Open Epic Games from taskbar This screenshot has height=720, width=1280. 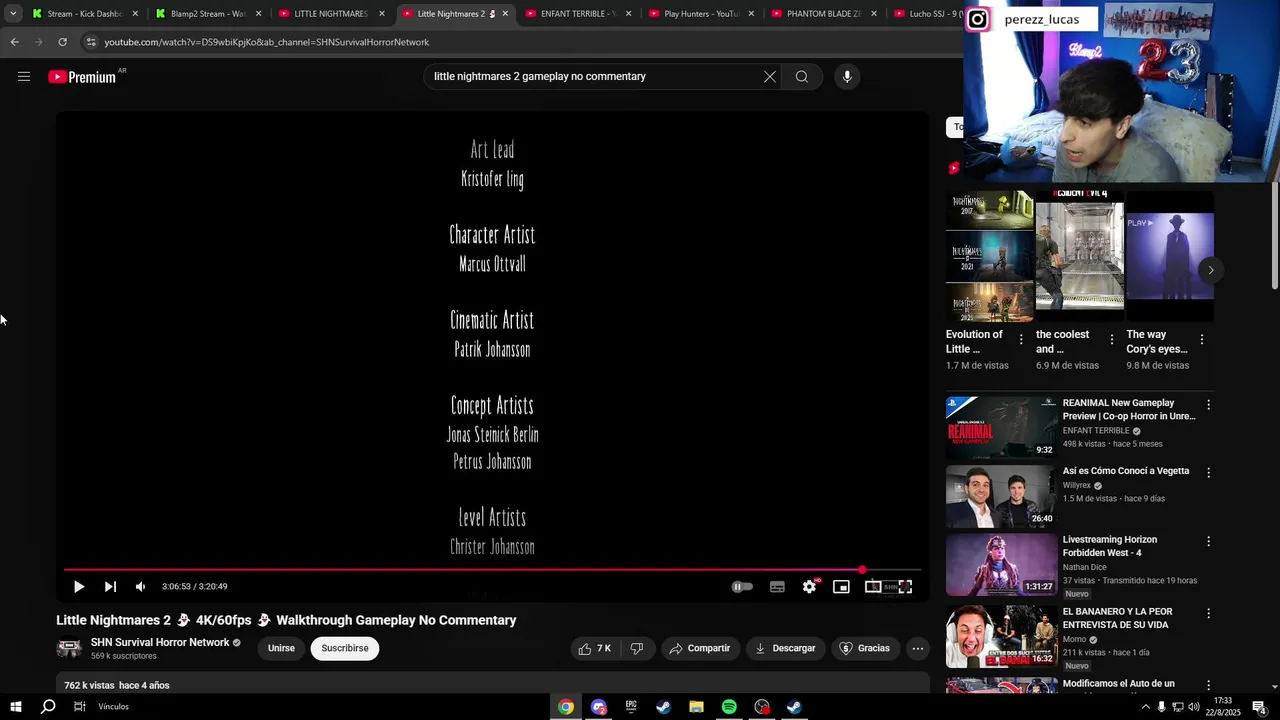pyautogui.click(x=631, y=707)
